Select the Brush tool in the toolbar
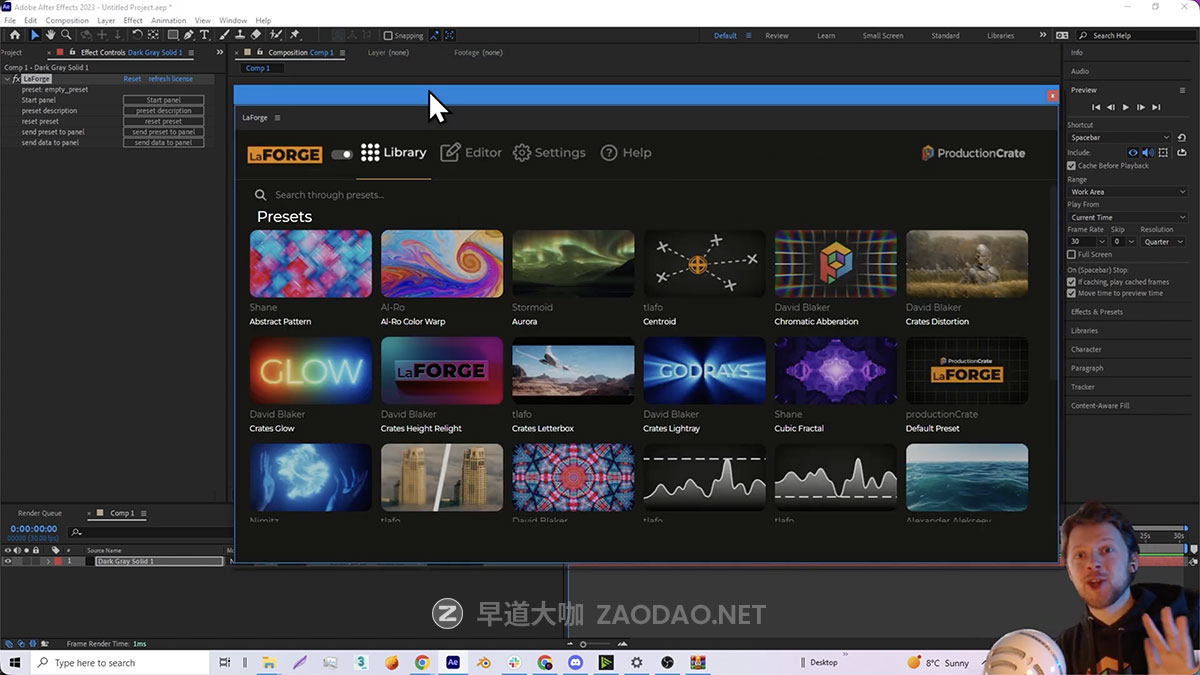This screenshot has width=1200, height=675. 223,35
